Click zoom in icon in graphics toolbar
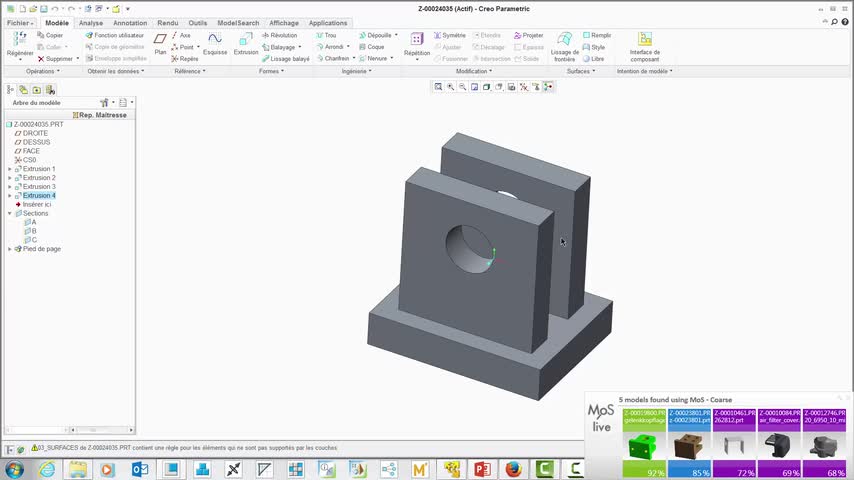854x480 pixels. tap(450, 87)
